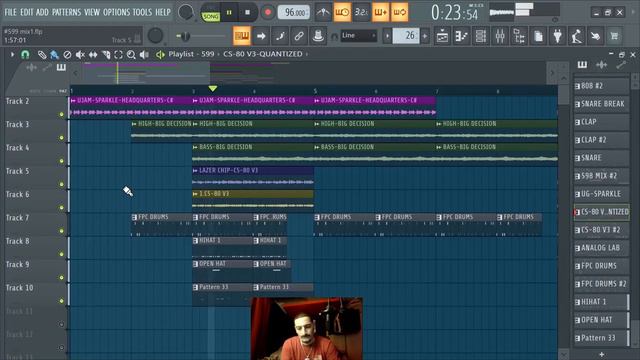The width and height of the screenshot is (640, 360).
Task: Select the selection rectangle tool
Action: (x=118, y=54)
